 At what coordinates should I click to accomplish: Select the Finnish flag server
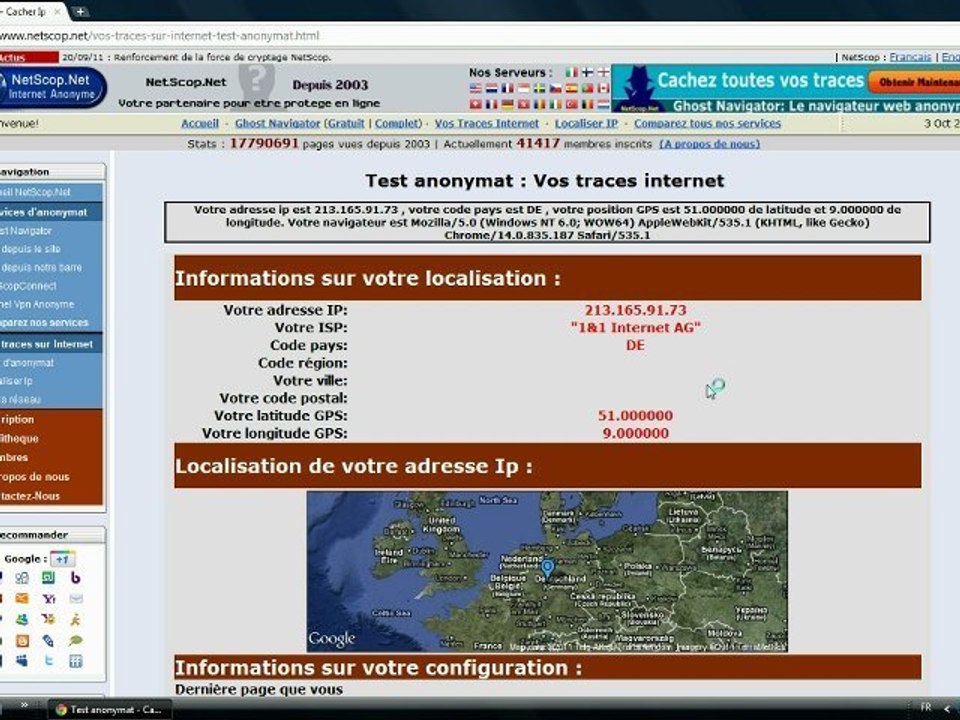[x=588, y=72]
